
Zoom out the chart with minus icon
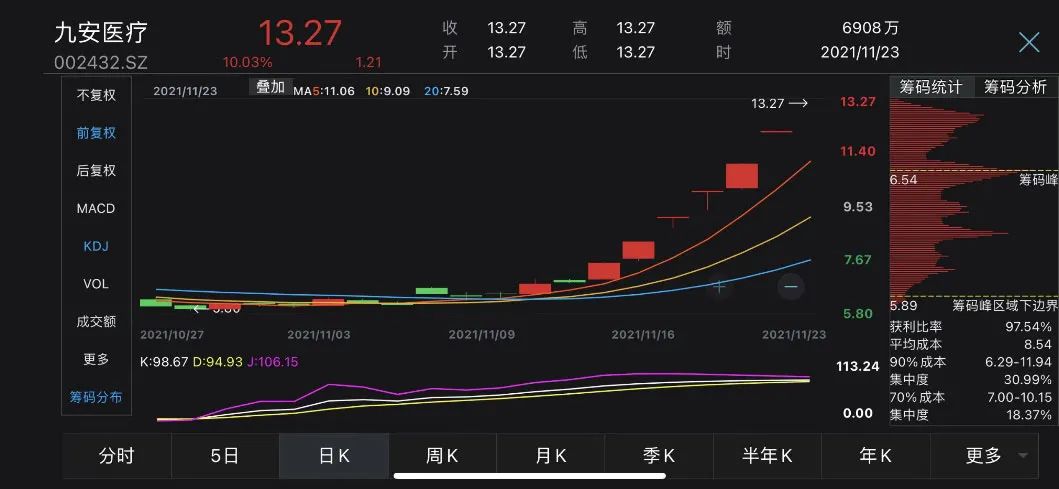tap(790, 286)
